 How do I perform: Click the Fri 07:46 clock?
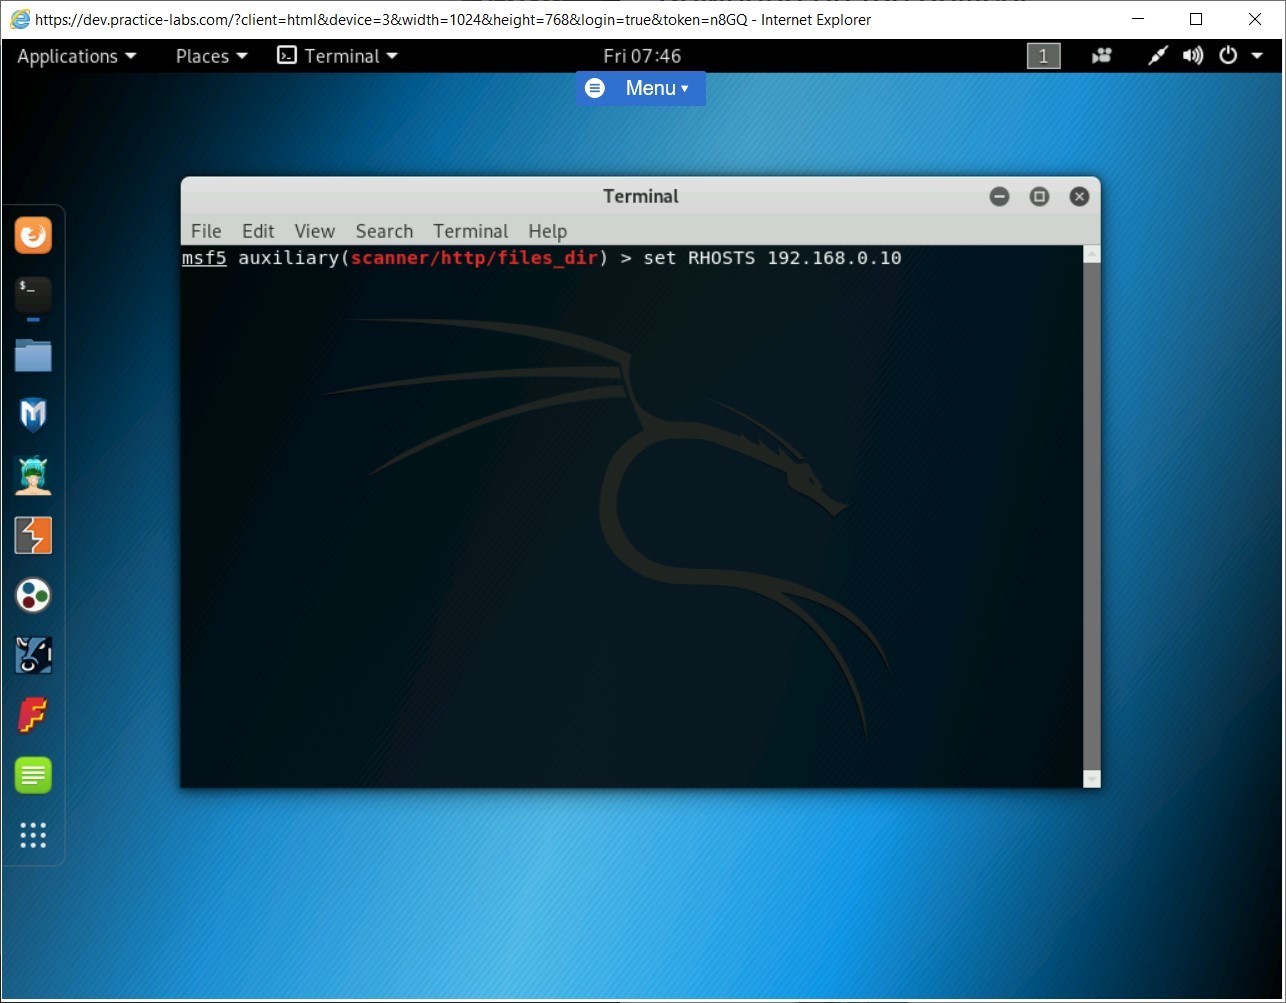tap(641, 56)
